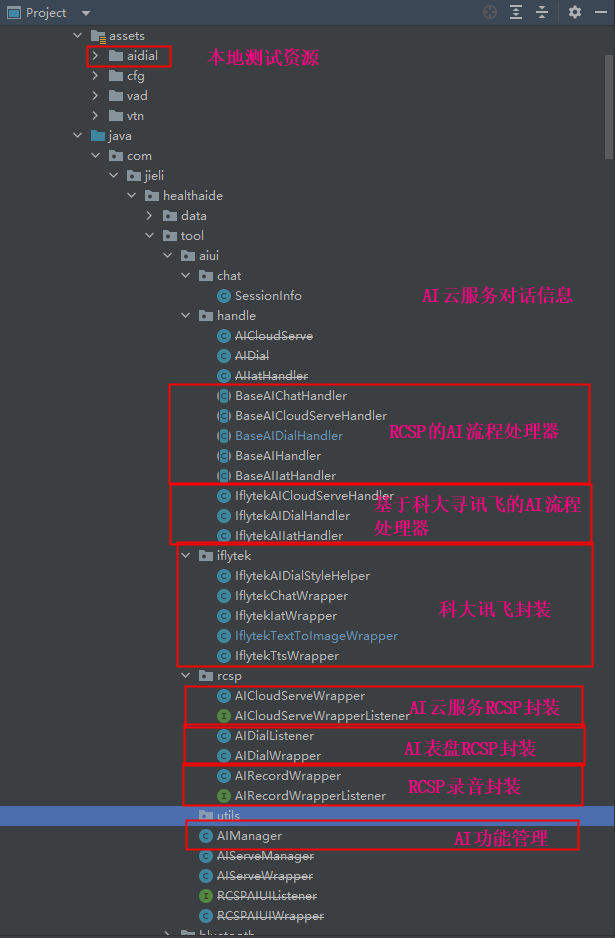Open AIDialWrapper class
The width and height of the screenshot is (615, 938).
[x=278, y=756]
